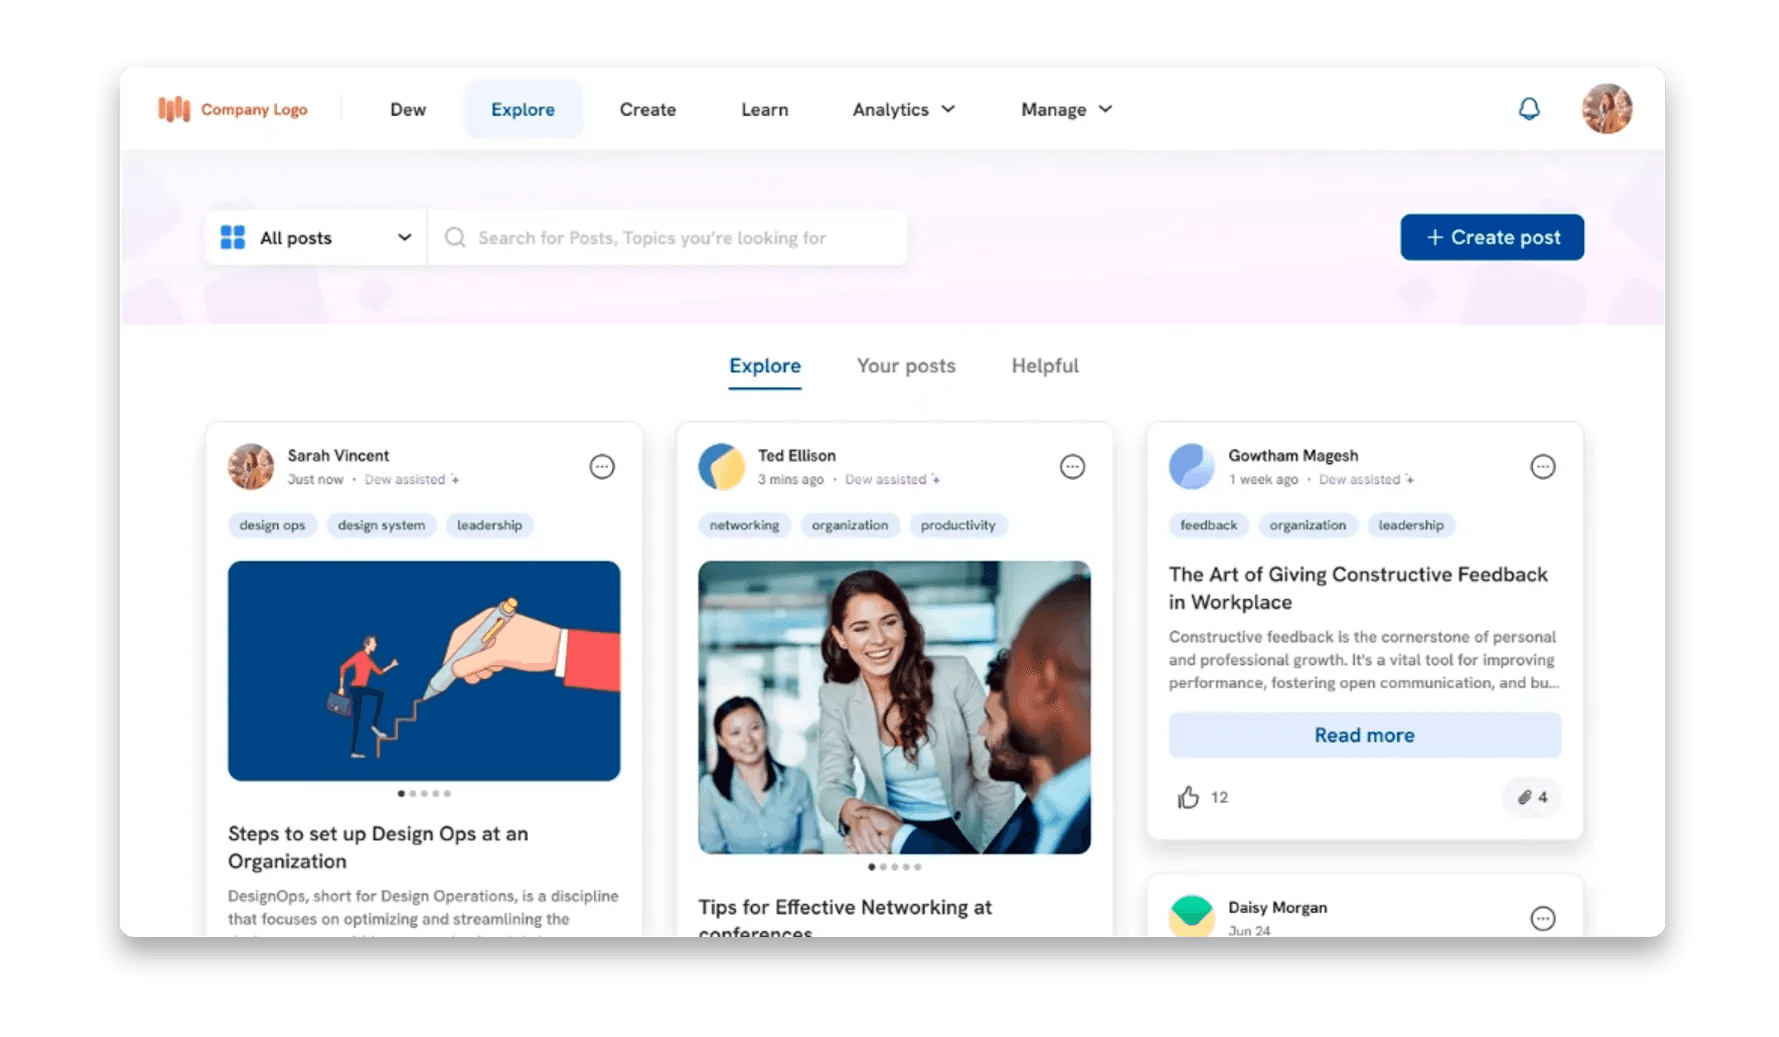Click Daisy Morgan's avatar
Screen dimensions: 1779x1037
pyautogui.click(x=1192, y=916)
